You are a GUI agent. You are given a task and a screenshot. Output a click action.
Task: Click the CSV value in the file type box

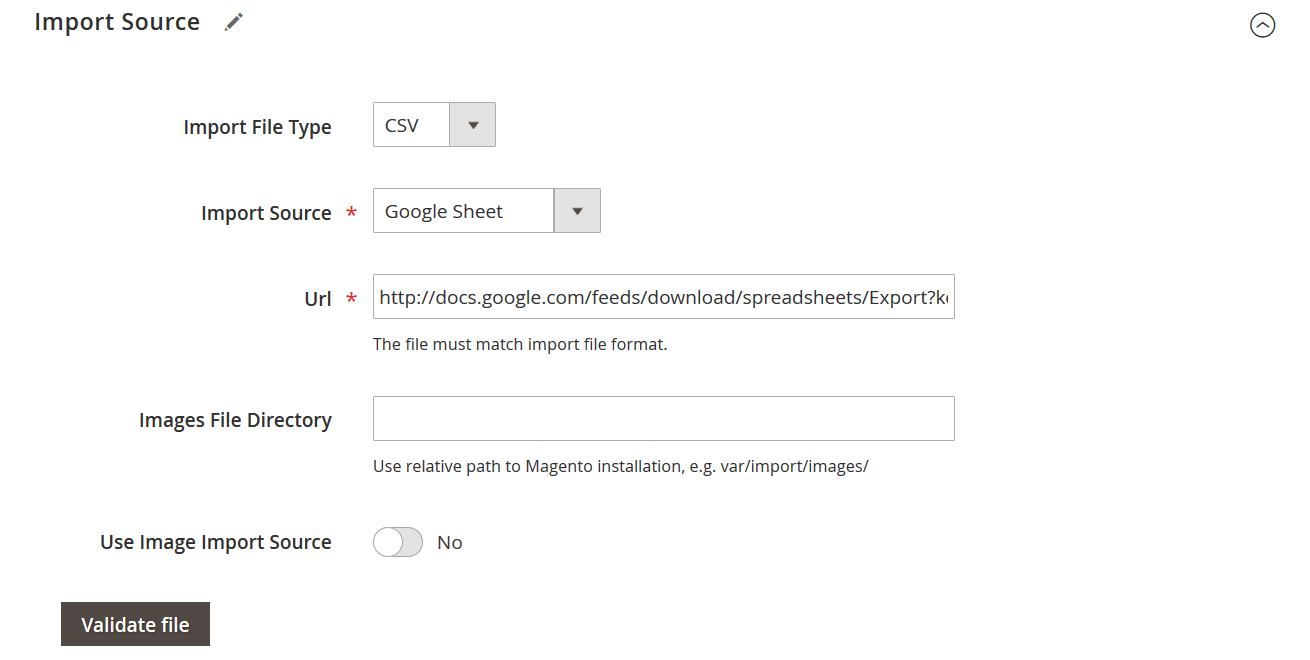pos(409,124)
